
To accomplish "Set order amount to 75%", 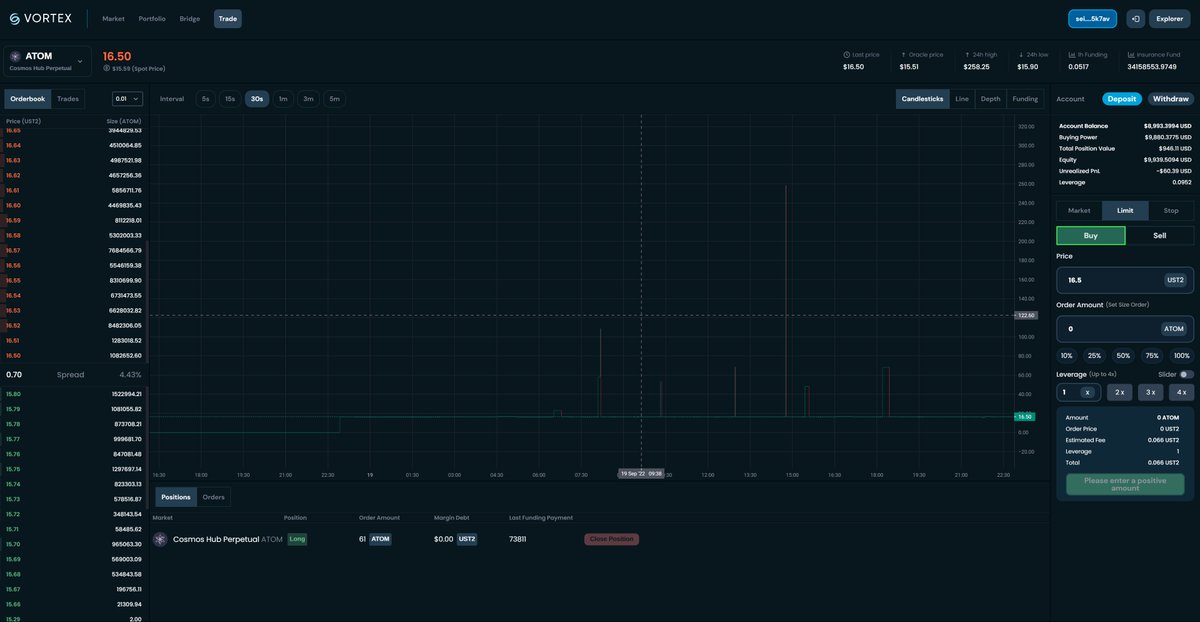I will click(x=1152, y=356).
